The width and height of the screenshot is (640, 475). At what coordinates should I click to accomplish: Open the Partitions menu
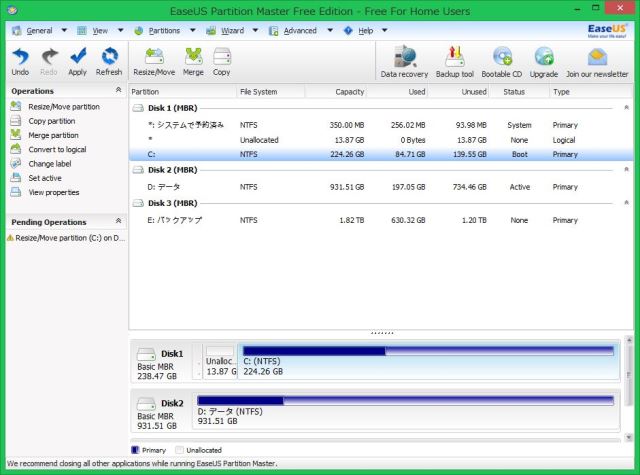point(164,31)
